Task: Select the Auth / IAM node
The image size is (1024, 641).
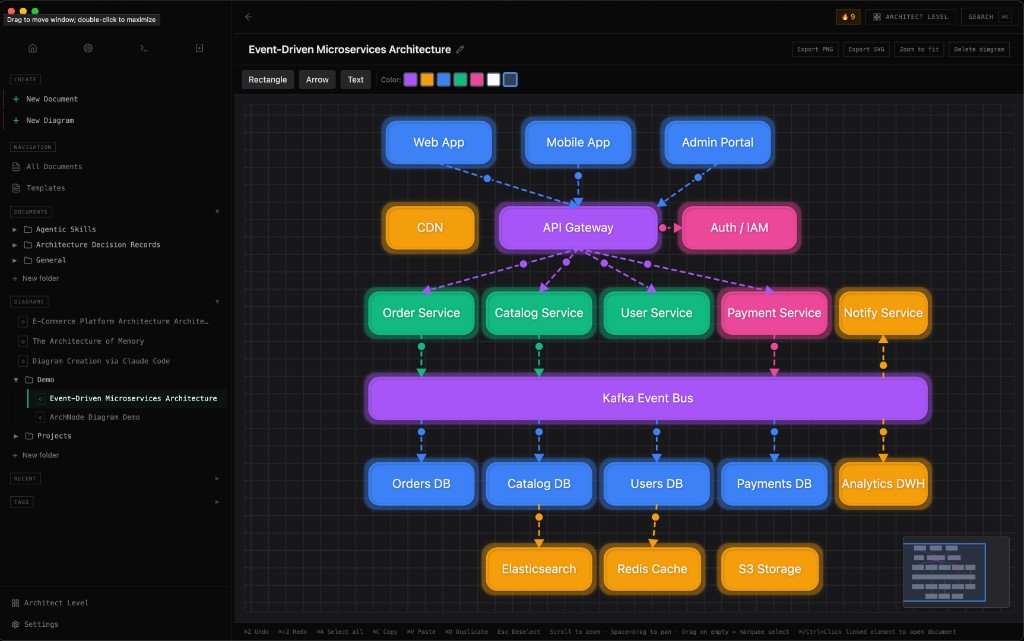Action: pos(739,228)
